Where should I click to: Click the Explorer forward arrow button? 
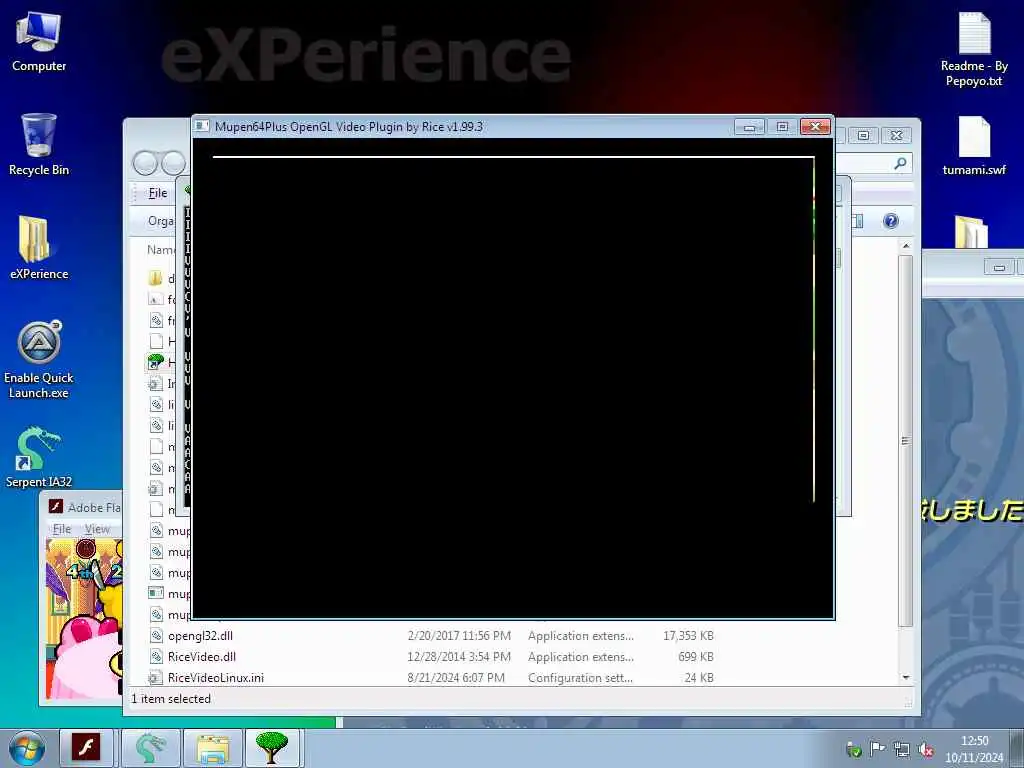coord(173,163)
